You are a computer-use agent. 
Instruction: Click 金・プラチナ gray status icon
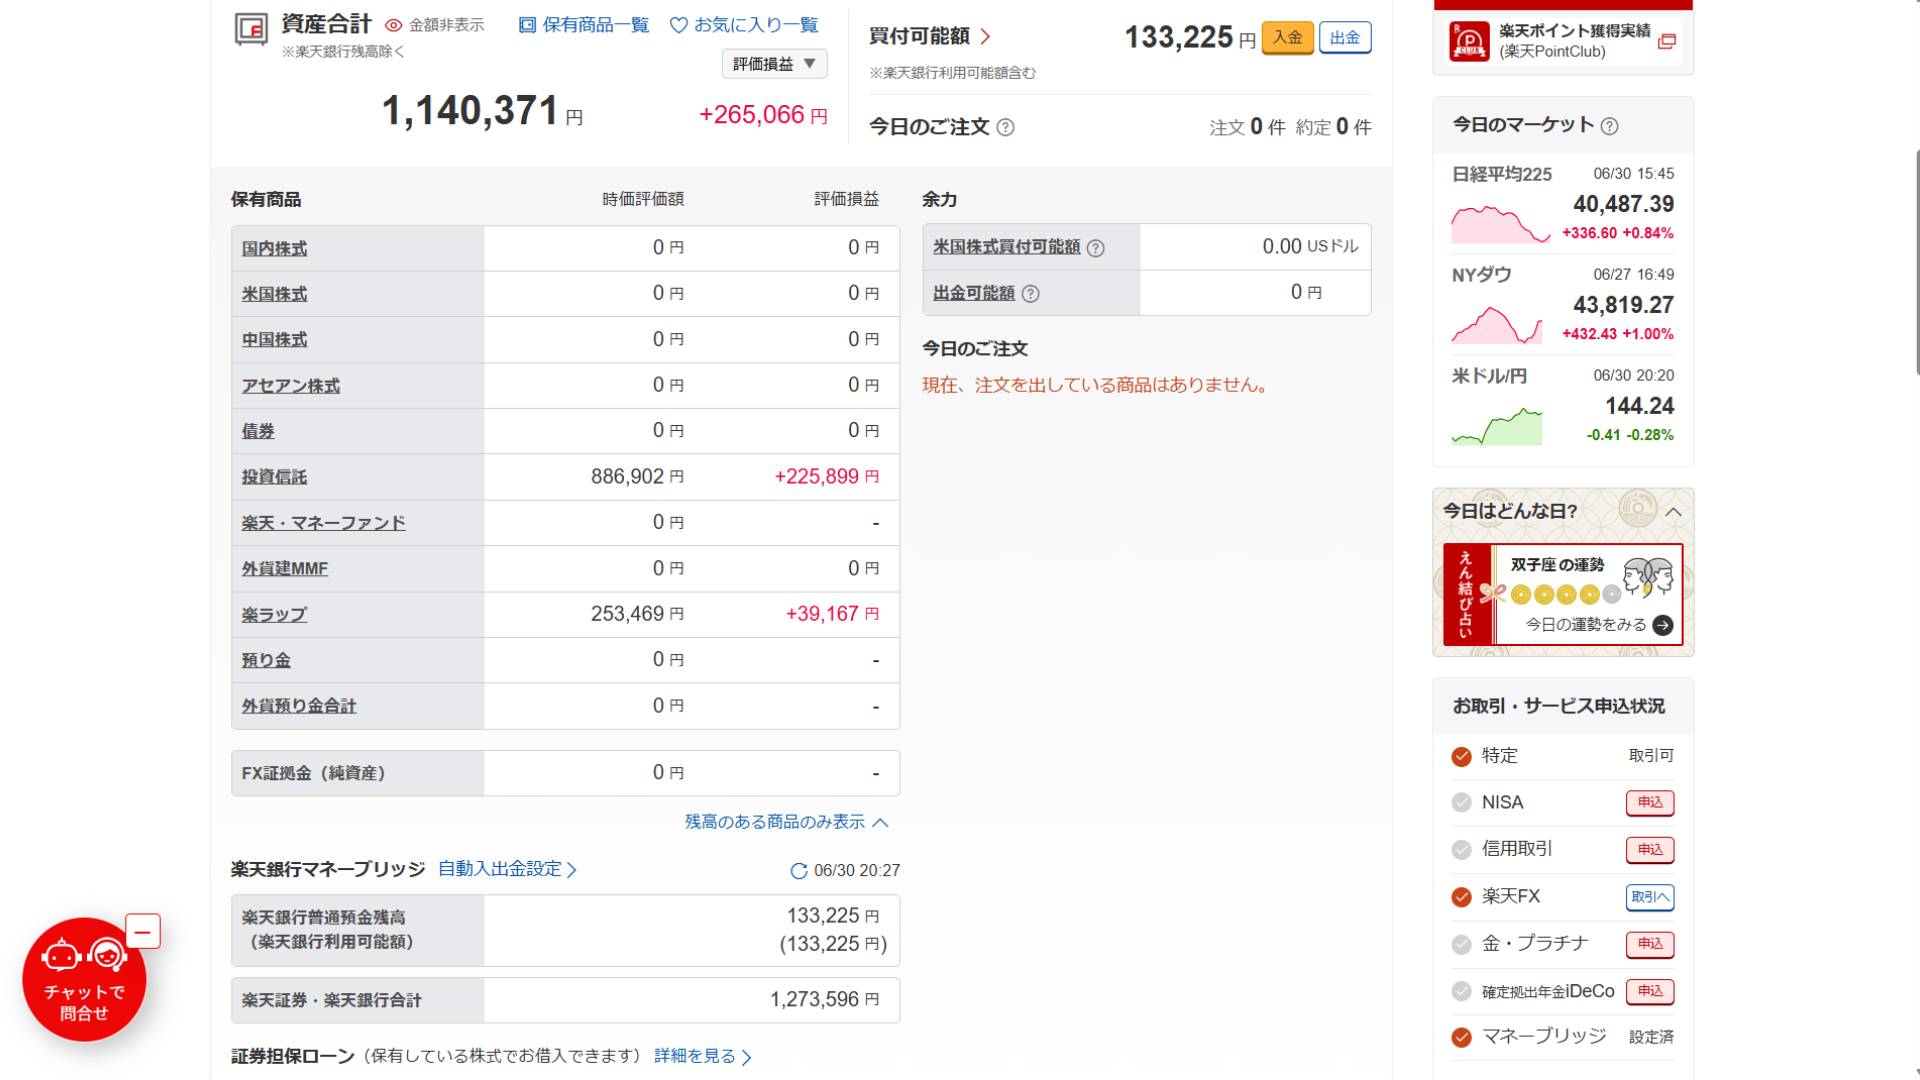click(1461, 944)
